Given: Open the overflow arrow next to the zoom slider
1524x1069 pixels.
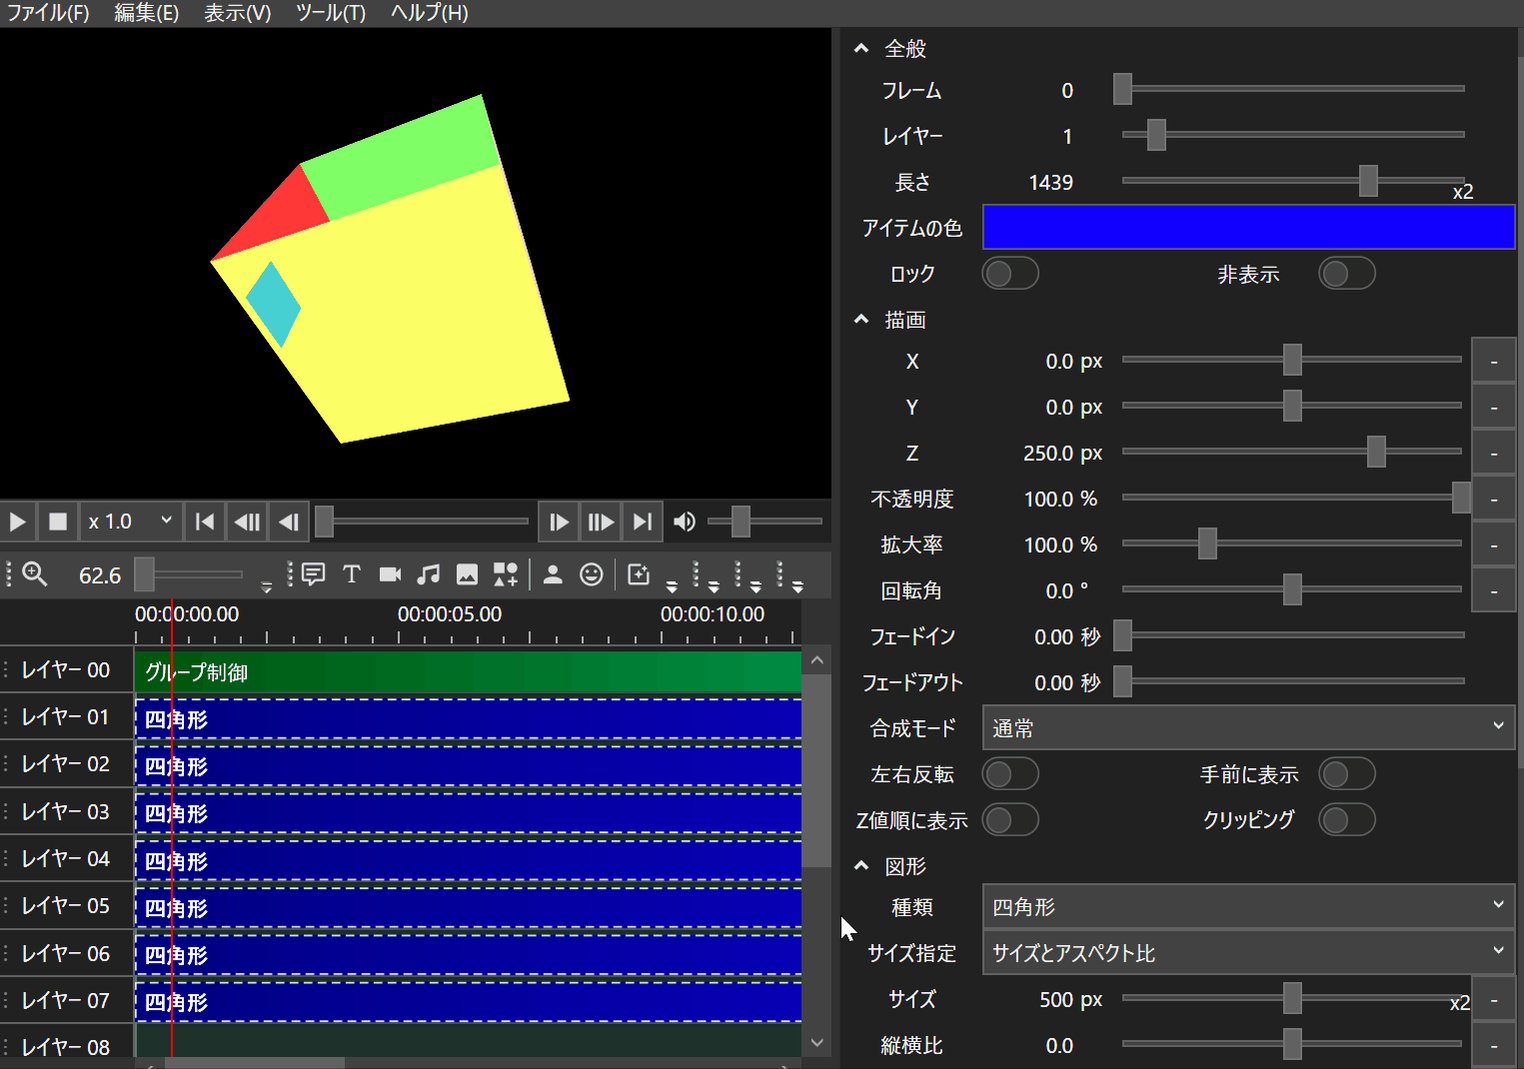Looking at the screenshot, I should pyautogui.click(x=266, y=587).
